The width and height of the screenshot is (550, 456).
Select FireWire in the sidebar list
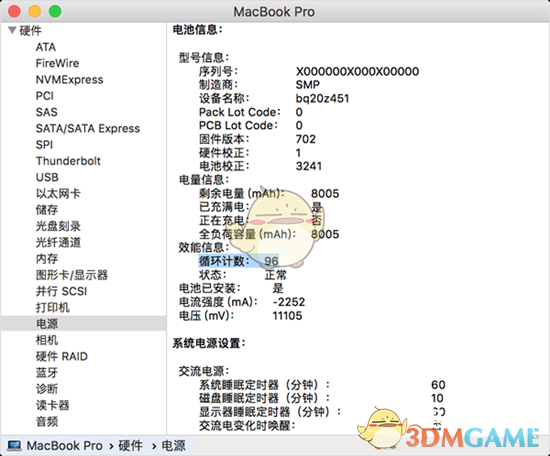pos(58,63)
